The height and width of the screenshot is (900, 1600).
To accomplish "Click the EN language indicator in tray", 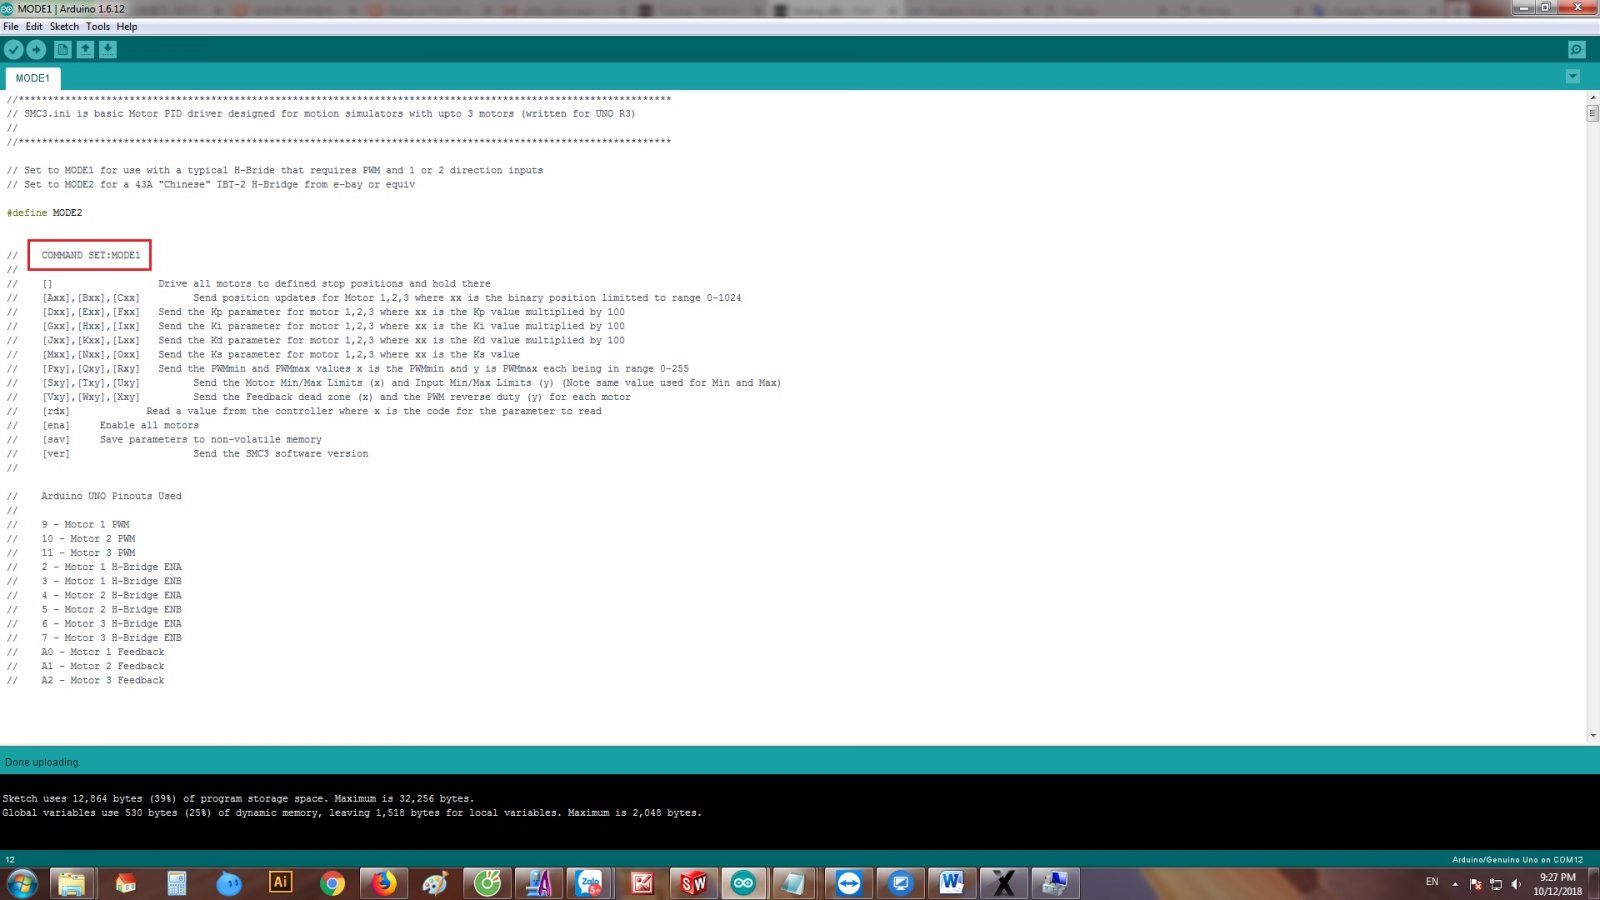I will [x=1432, y=881].
